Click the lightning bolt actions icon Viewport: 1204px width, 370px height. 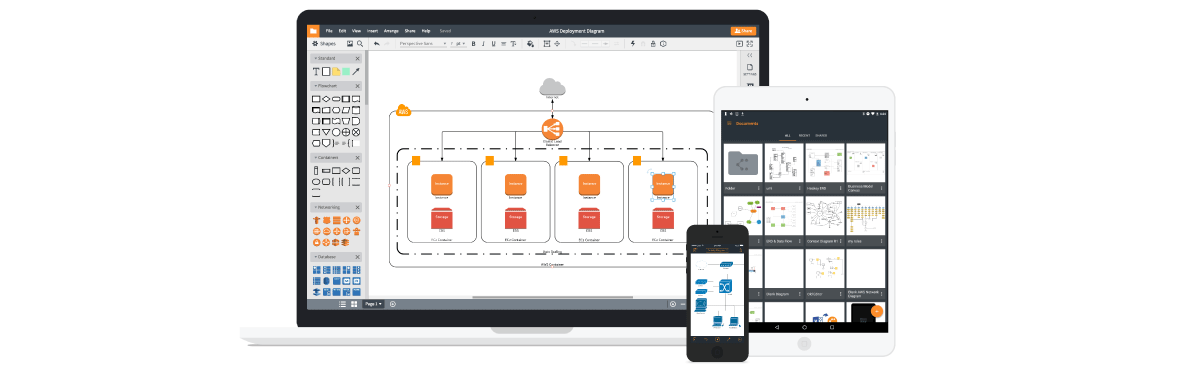tap(633, 44)
